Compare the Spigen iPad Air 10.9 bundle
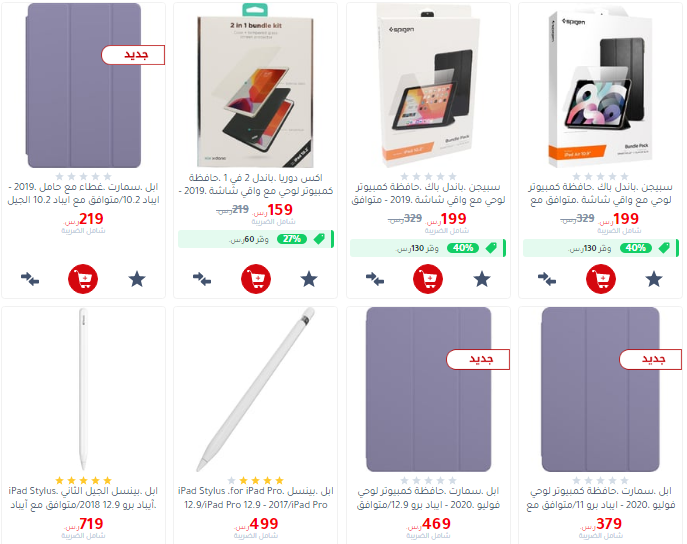Screen dimensions: 687x544 547,279
